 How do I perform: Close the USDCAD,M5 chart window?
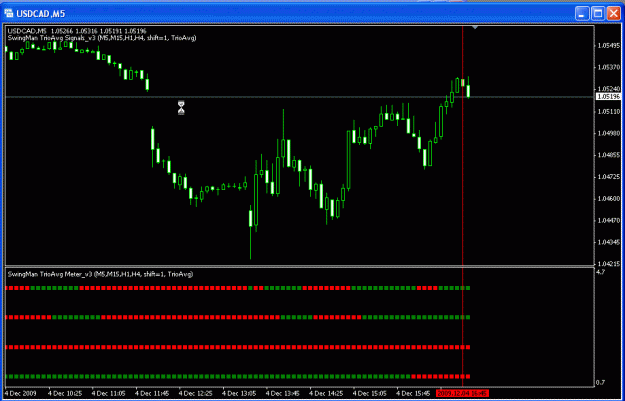[x=613, y=14]
